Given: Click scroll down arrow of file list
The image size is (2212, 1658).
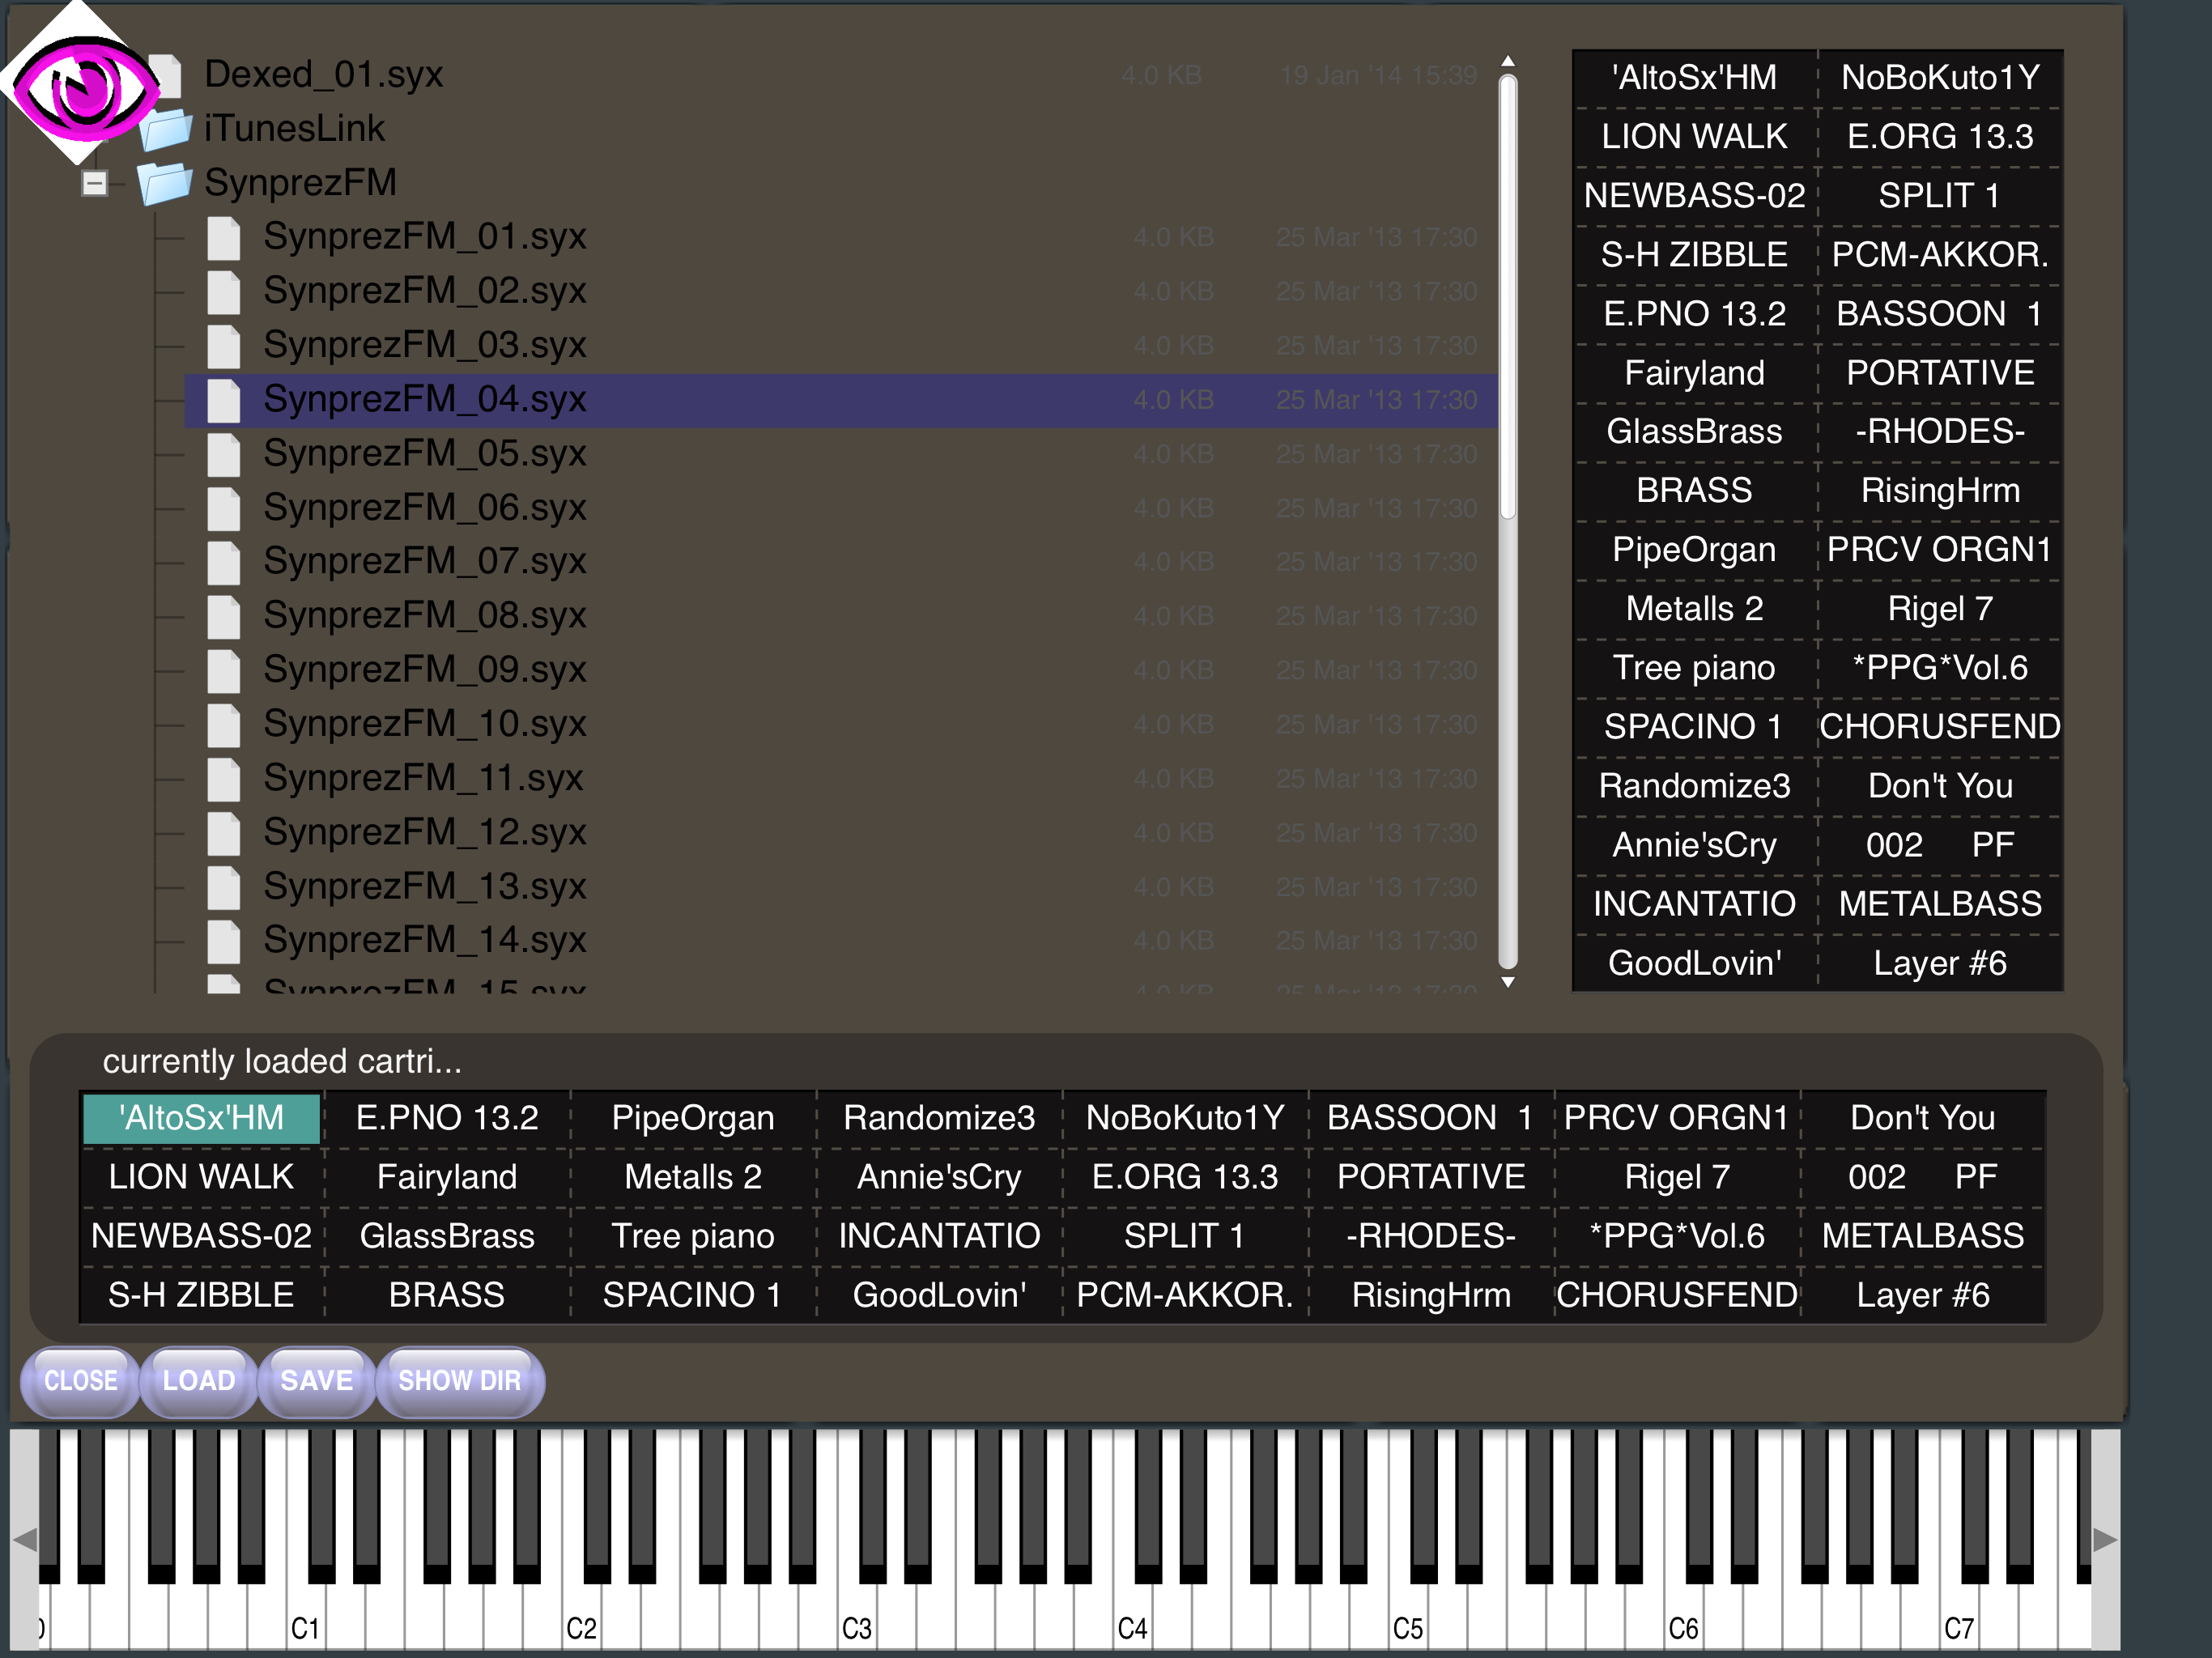Looking at the screenshot, I should [1508, 982].
